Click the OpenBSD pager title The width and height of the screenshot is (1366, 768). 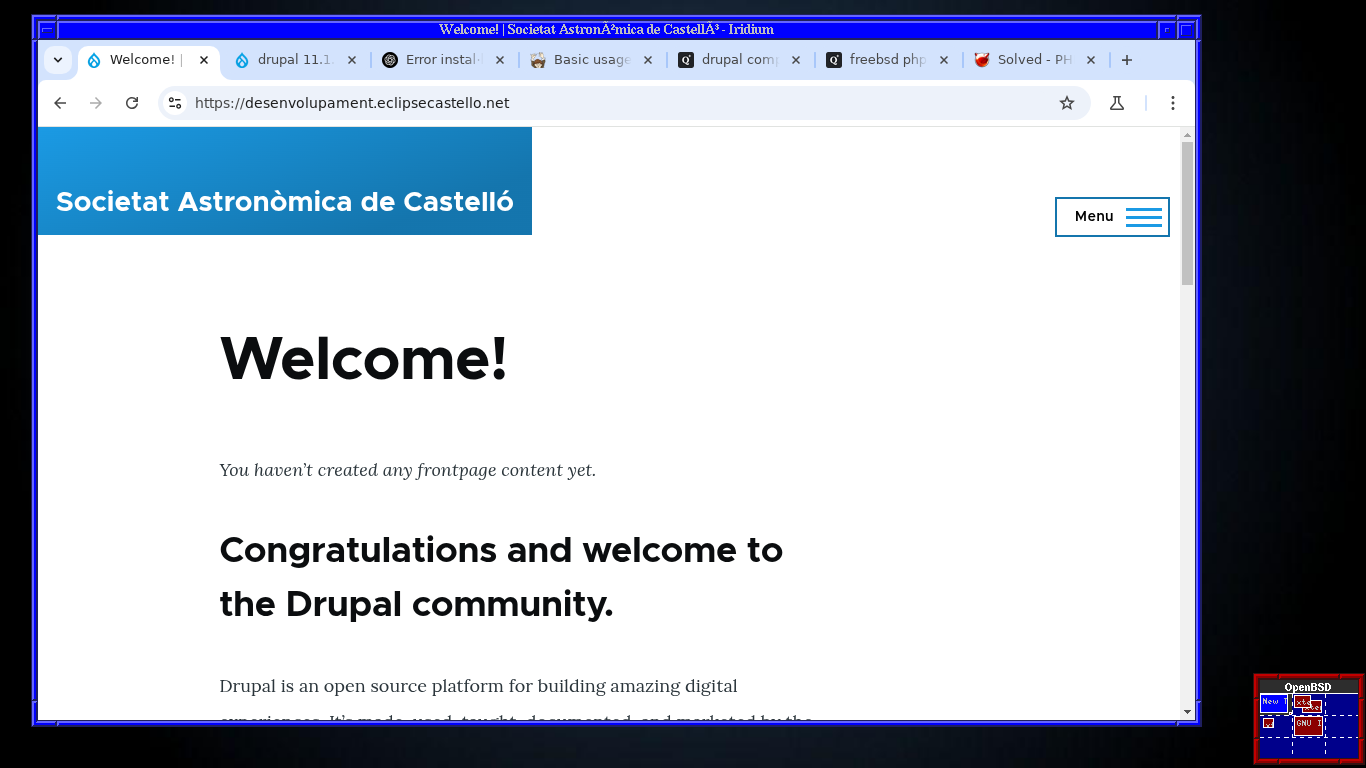1308,687
